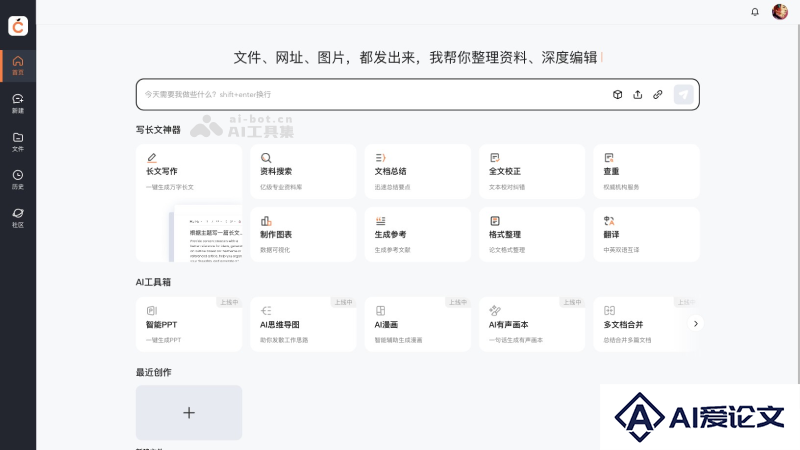
Task: Click the 数据可视化 subtitle text
Action: pos(275,250)
